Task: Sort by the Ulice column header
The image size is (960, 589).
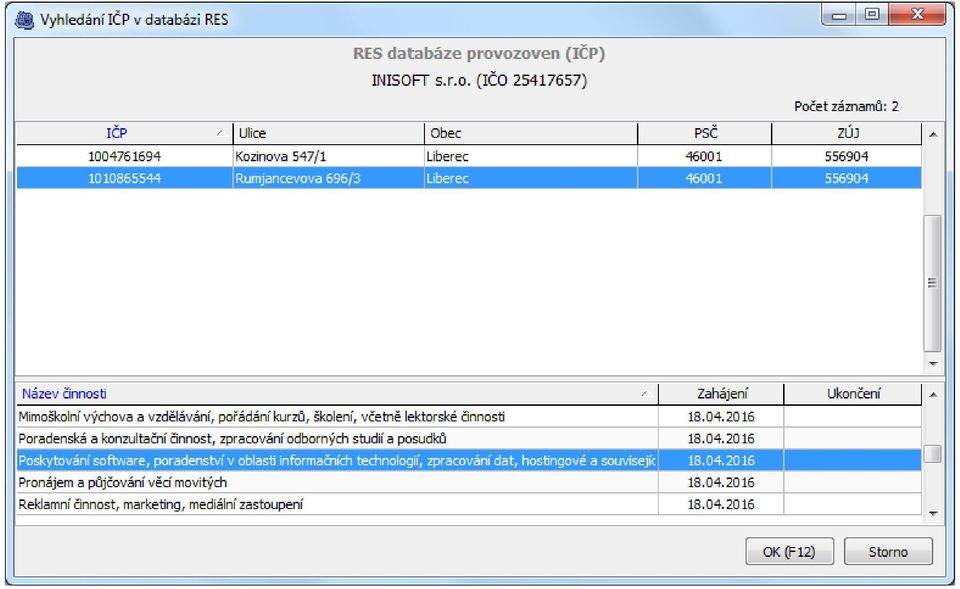Action: pyautogui.click(x=329, y=133)
